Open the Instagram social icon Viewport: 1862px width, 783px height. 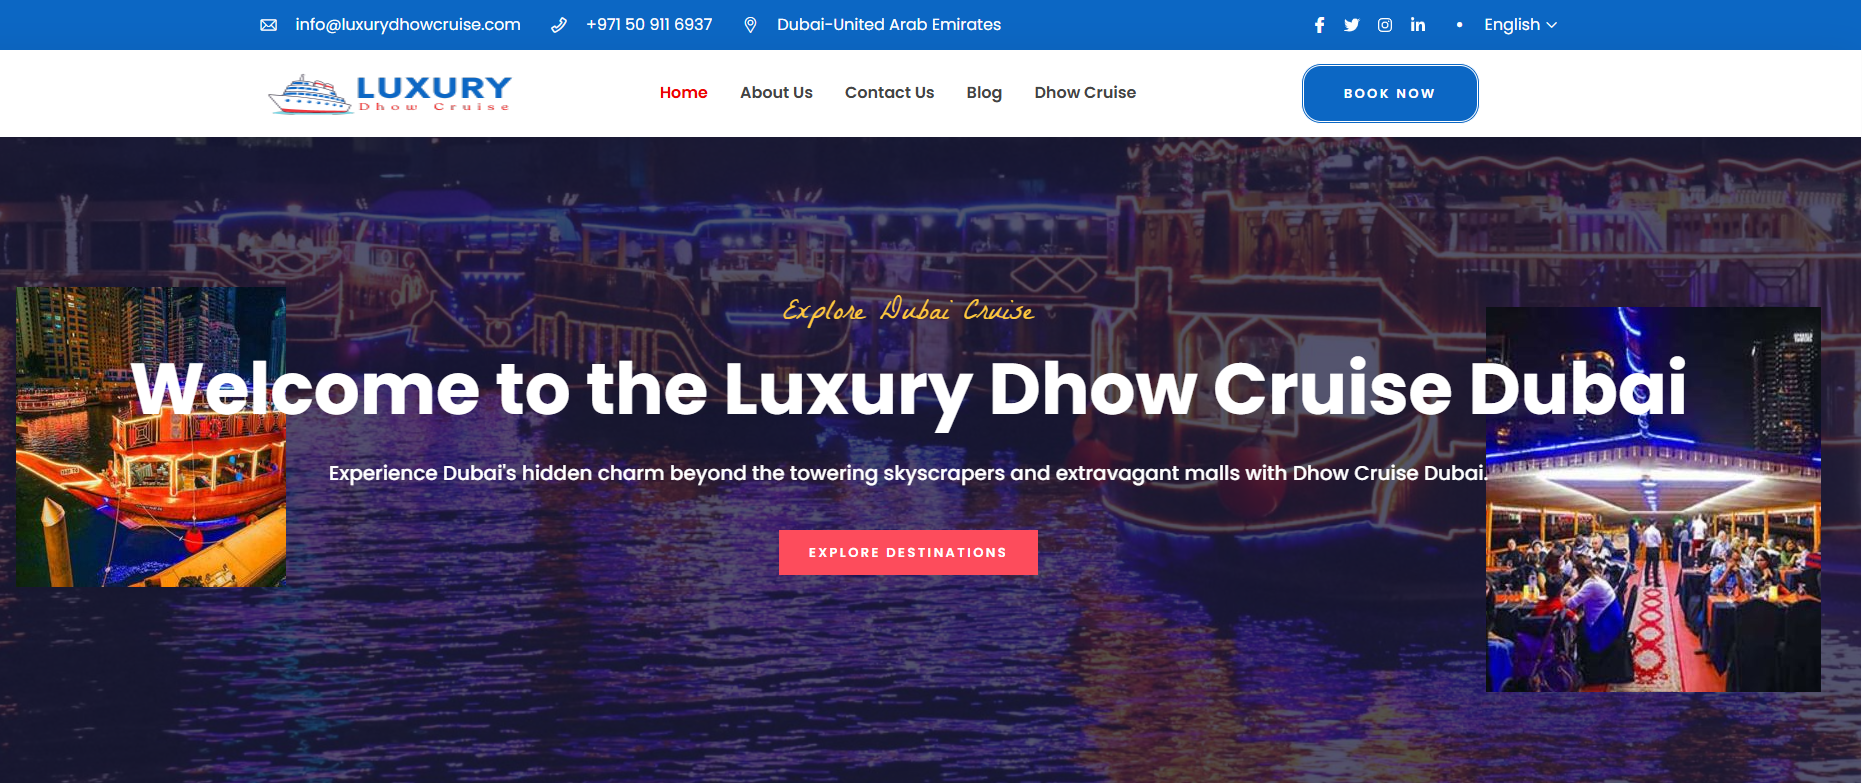pyautogui.click(x=1385, y=25)
